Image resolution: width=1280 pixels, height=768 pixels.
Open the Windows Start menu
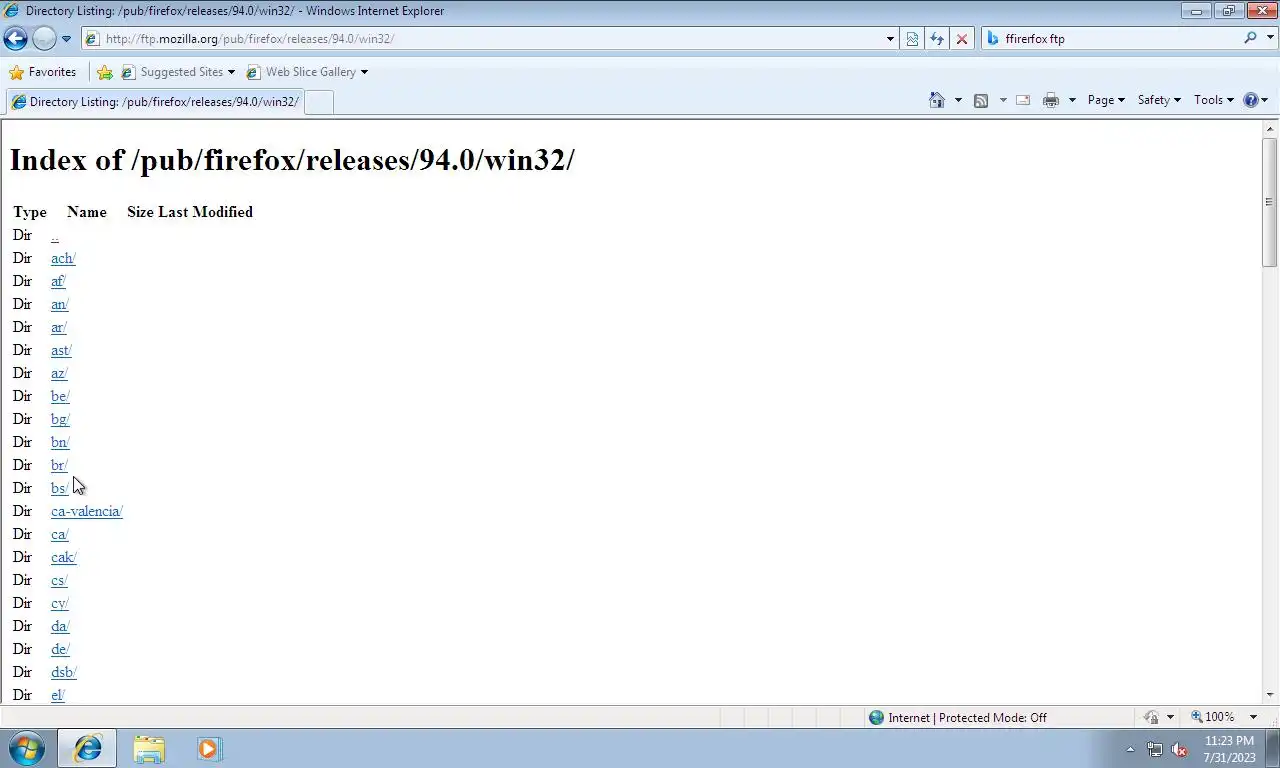click(26, 749)
